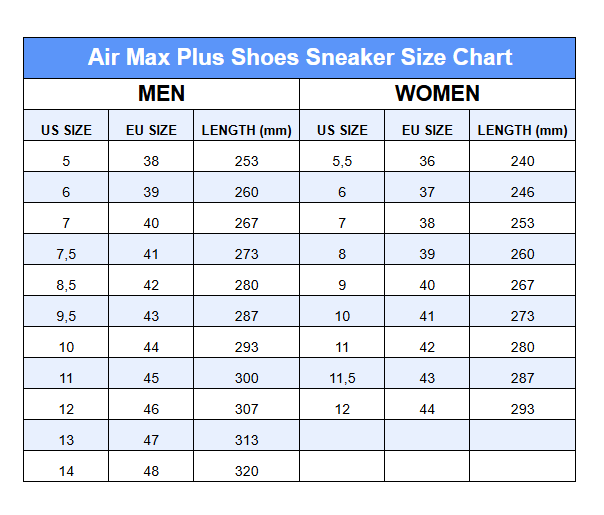
Task: Click the 240 mm length cell
Action: (x=522, y=161)
